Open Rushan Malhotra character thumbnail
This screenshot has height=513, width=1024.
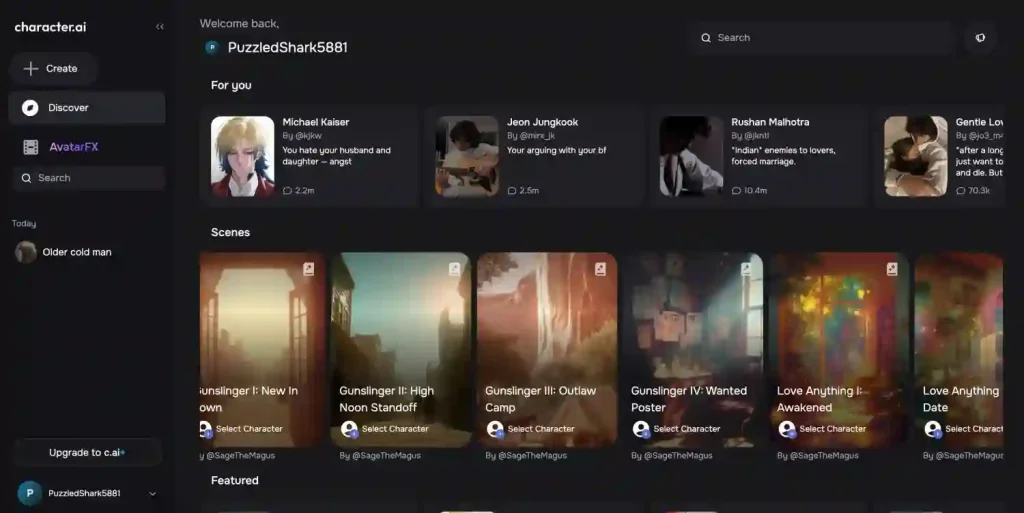coord(692,157)
